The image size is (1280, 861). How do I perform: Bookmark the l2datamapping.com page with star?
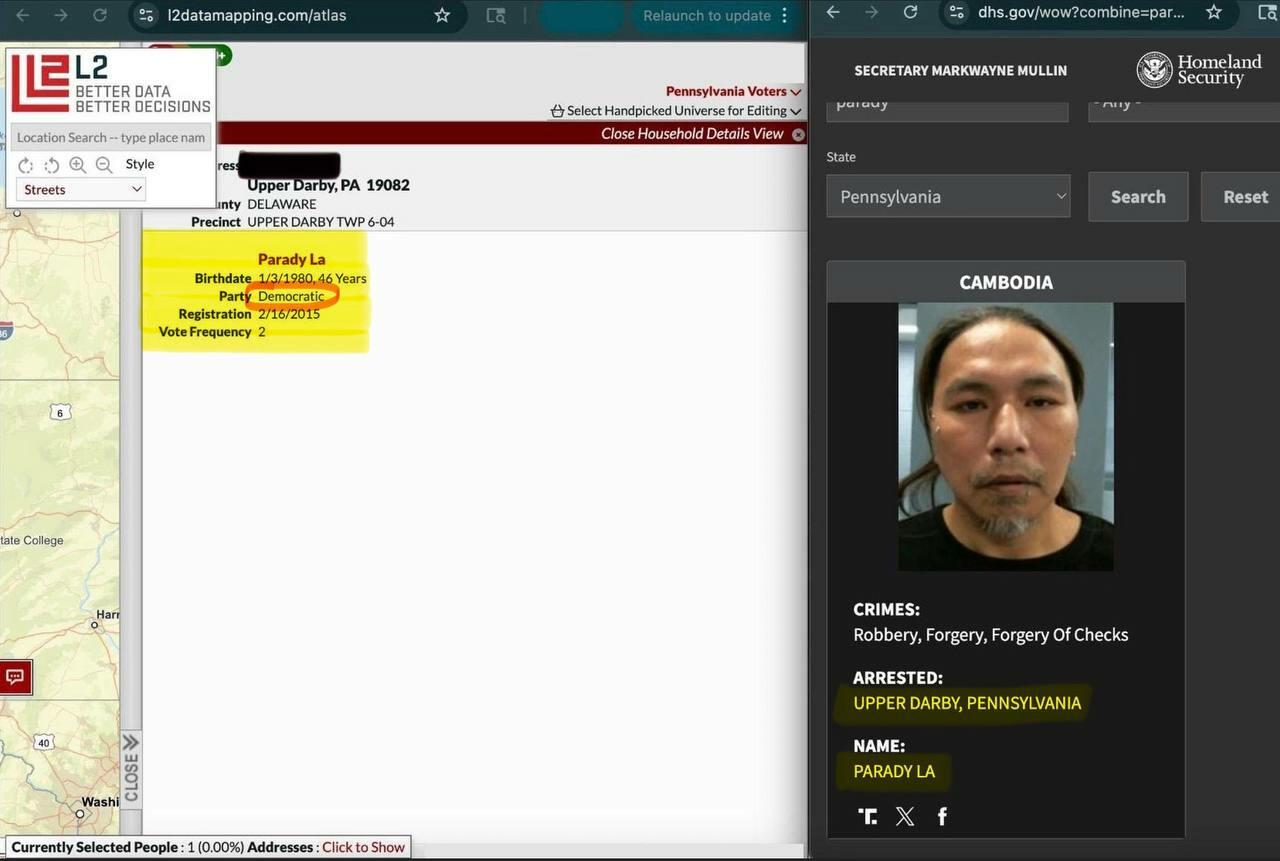(442, 15)
